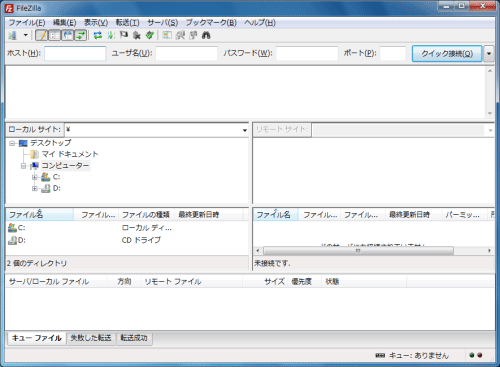Open the 転送(T) menu
This screenshot has height=367, width=500.
tap(127, 23)
